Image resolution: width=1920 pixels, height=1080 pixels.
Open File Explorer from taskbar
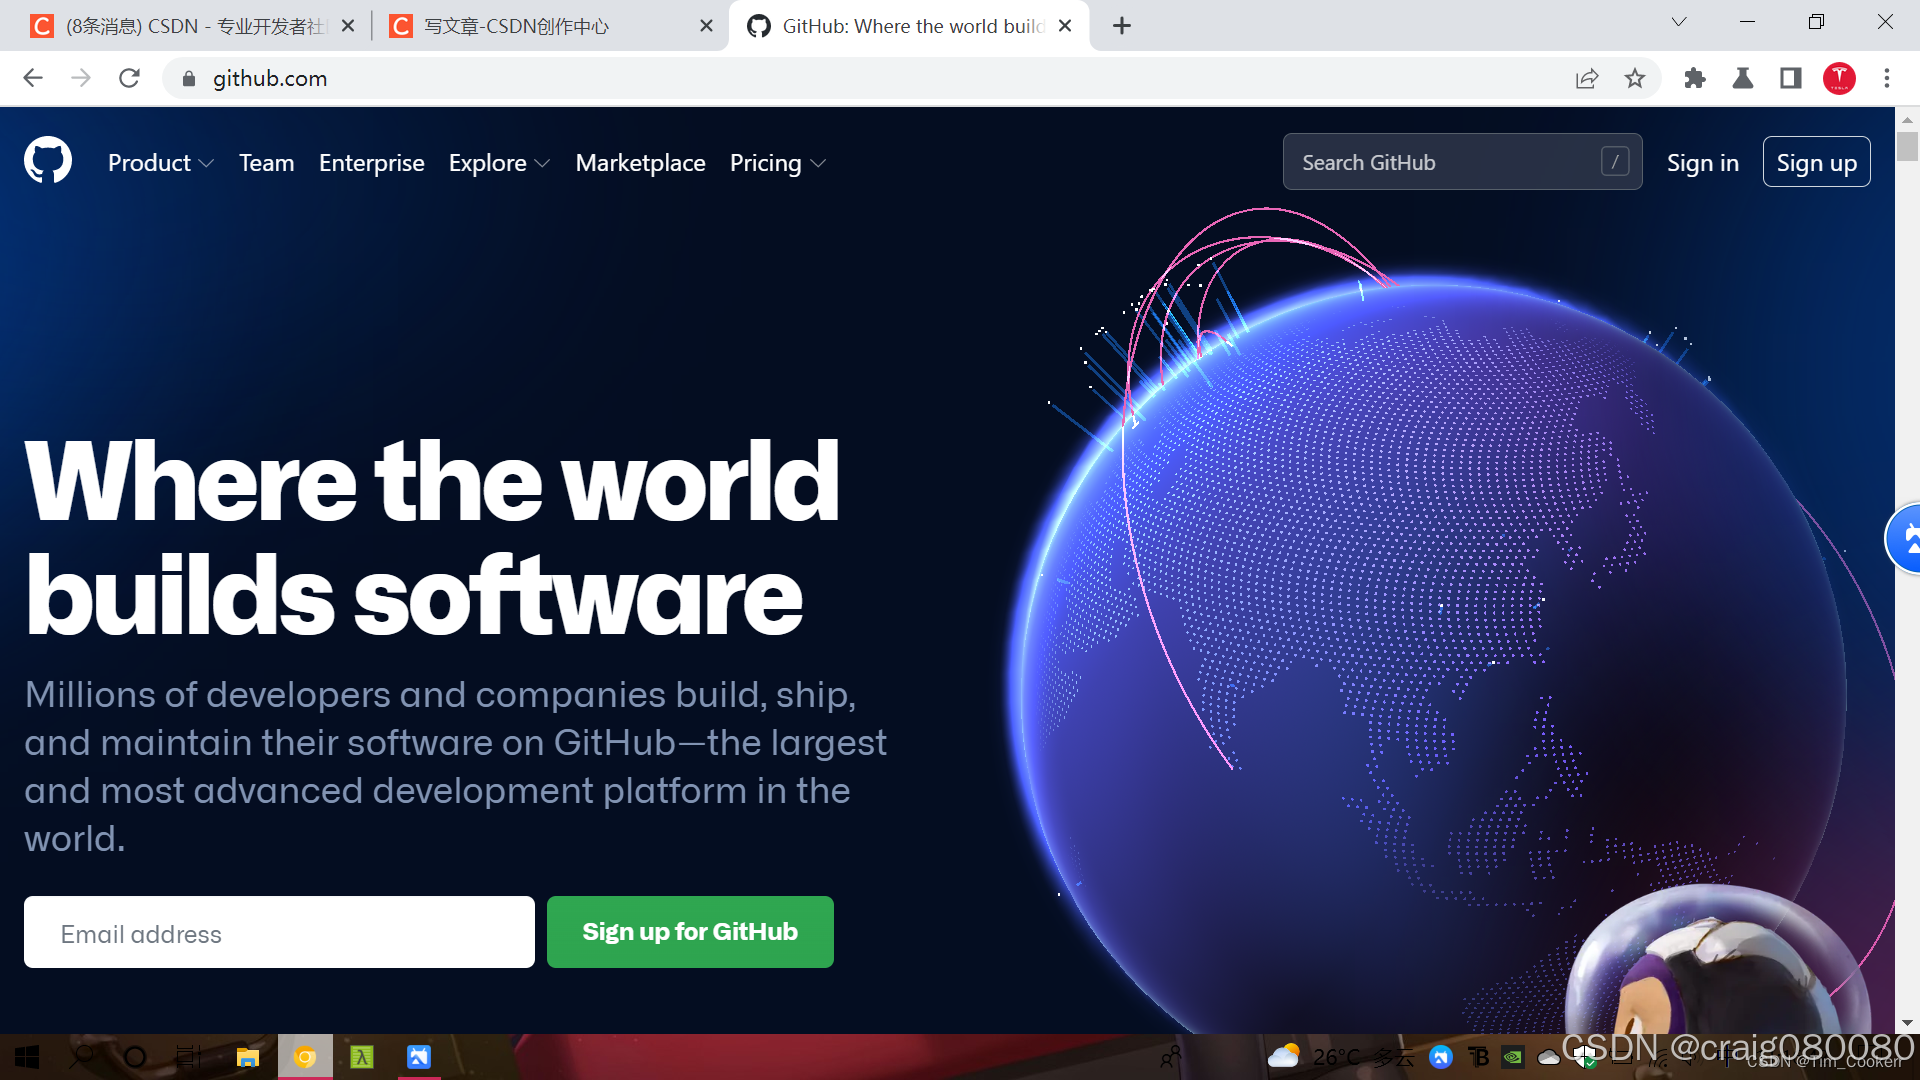click(247, 1057)
